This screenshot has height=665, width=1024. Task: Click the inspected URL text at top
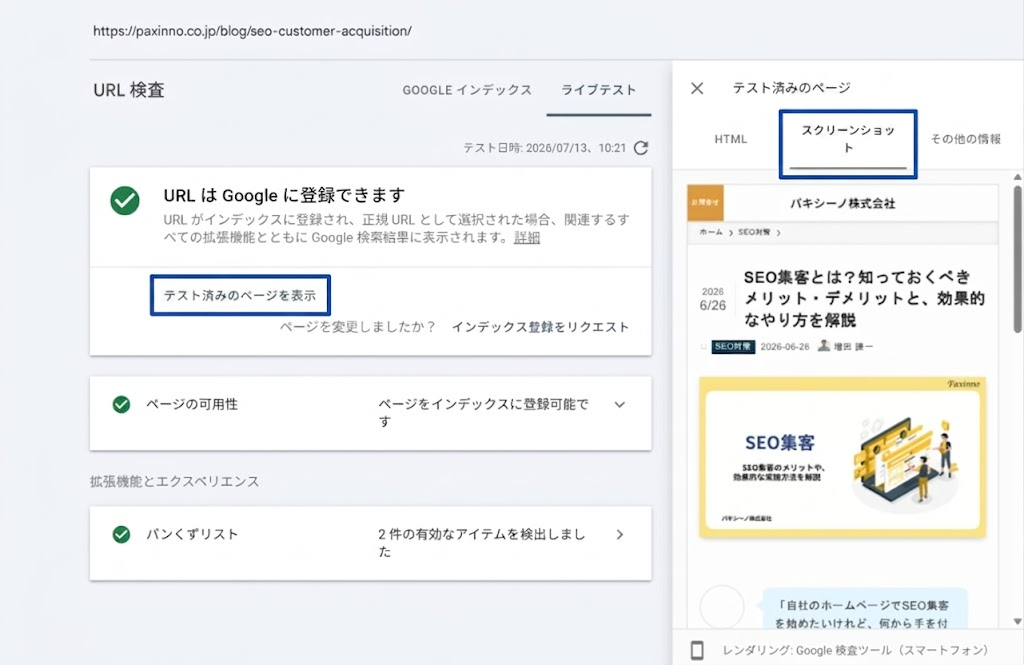coord(252,31)
